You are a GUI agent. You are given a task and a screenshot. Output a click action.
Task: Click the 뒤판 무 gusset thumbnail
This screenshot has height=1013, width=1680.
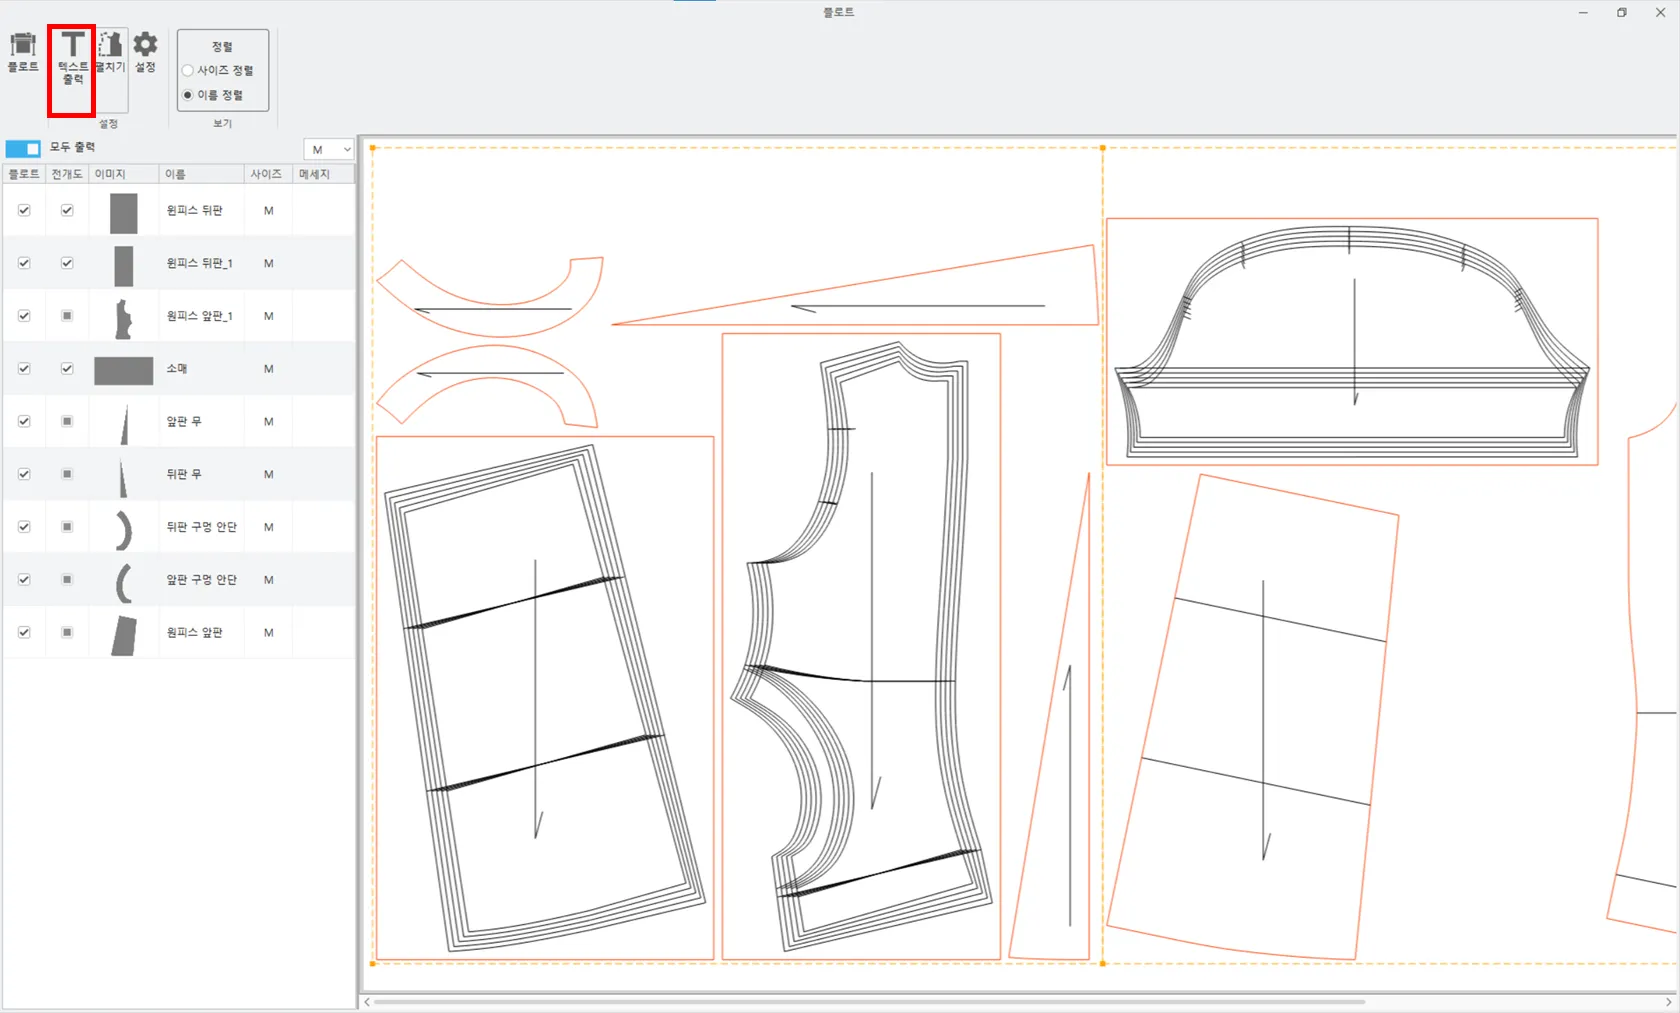coord(123,477)
